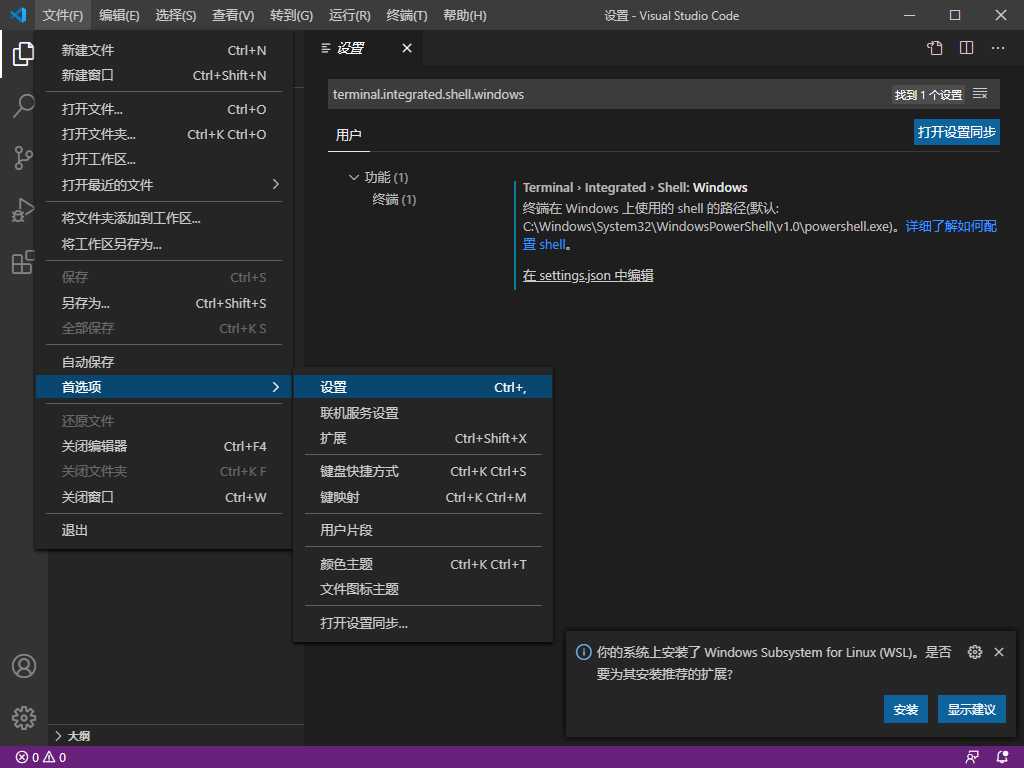Viewport: 1024px width, 768px height.
Task: Select 文件图标主题 in preferences submenu
Action: (423, 589)
